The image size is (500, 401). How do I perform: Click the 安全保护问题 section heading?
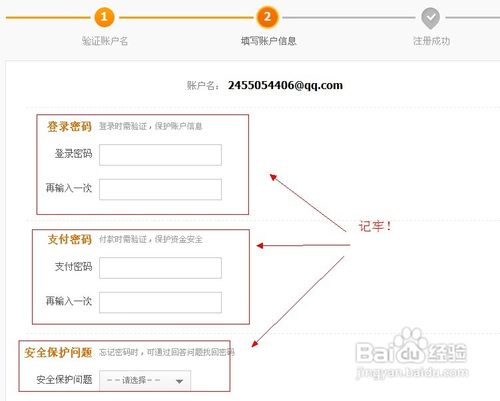58,352
